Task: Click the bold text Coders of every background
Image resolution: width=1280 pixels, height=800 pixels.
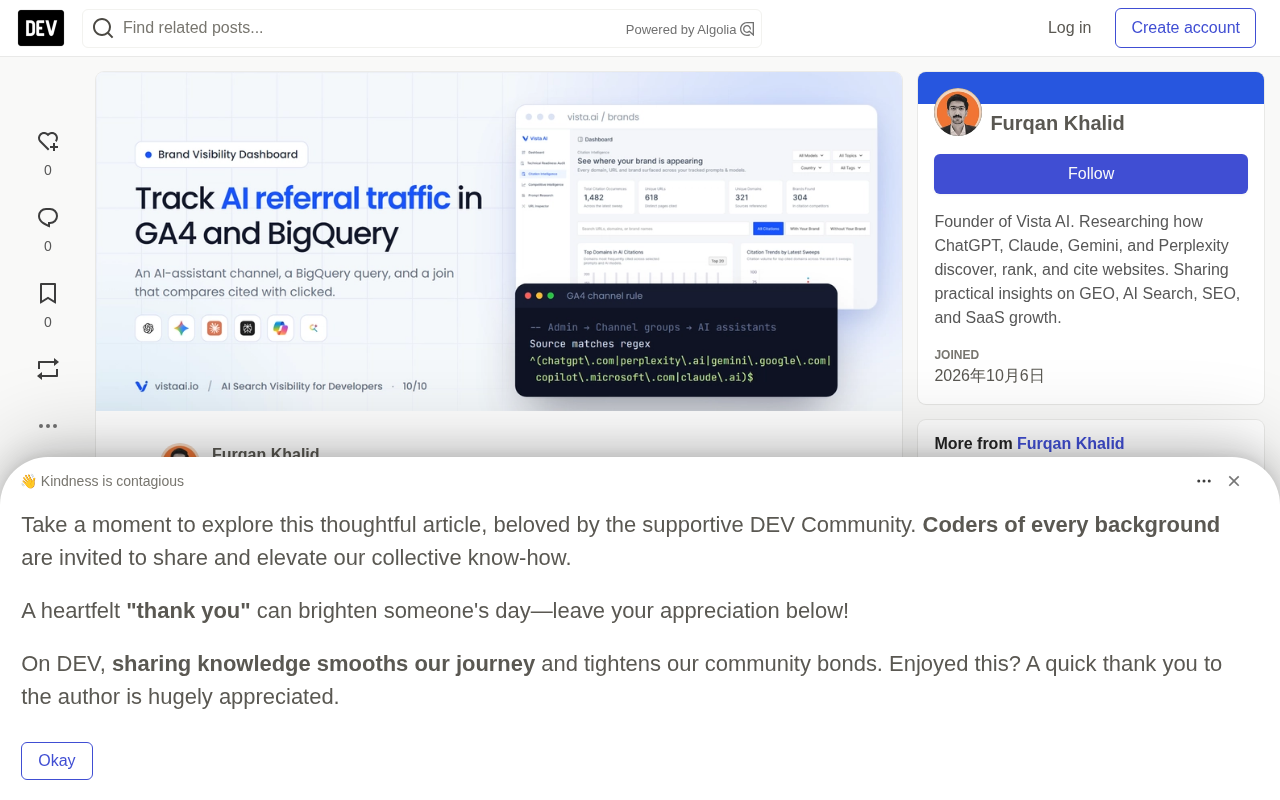Action: coord(1071,525)
